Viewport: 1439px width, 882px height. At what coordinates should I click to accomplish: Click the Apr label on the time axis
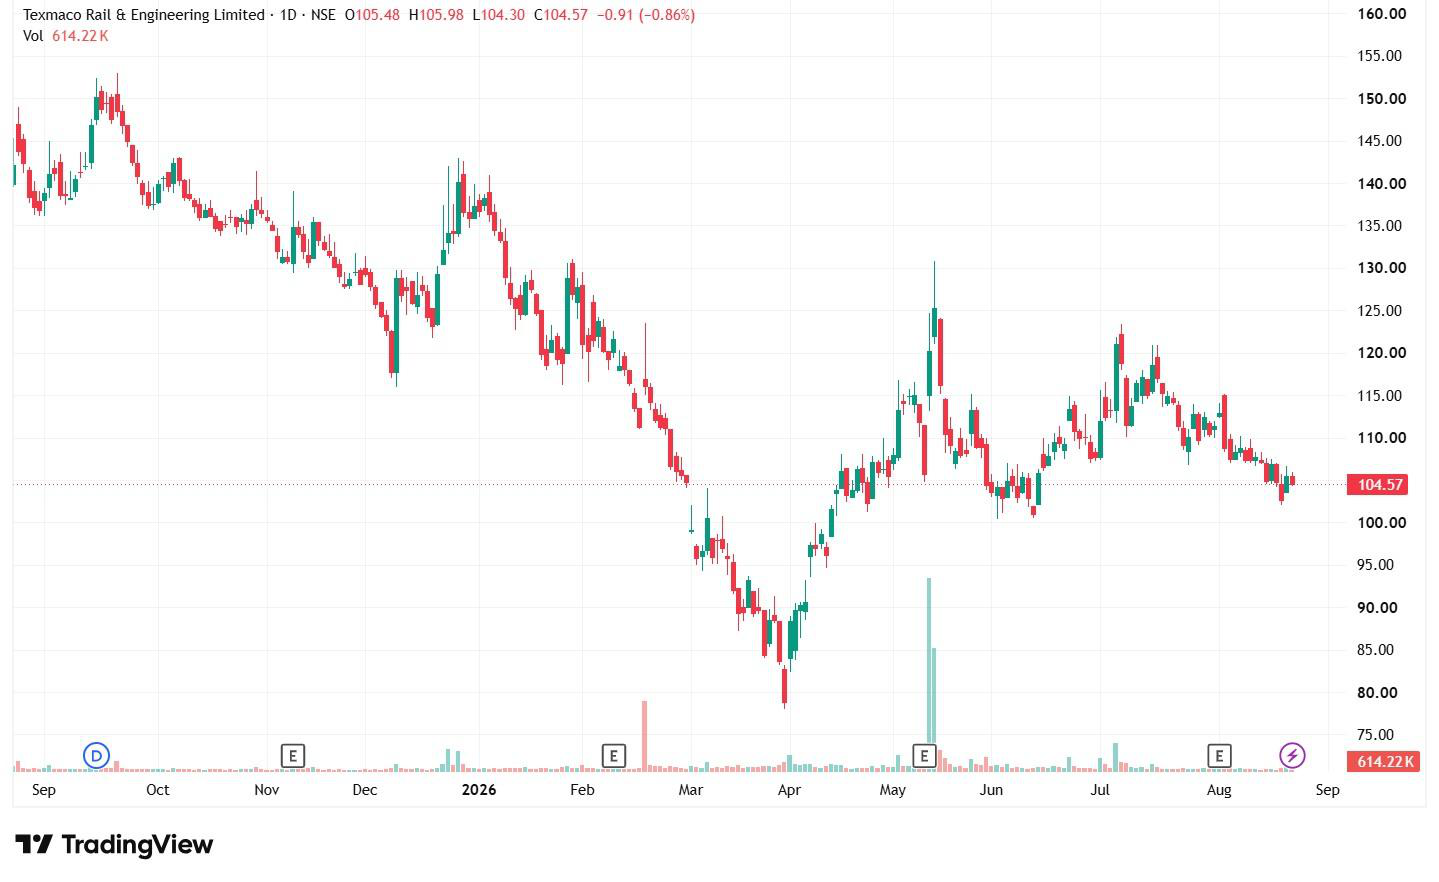[789, 790]
